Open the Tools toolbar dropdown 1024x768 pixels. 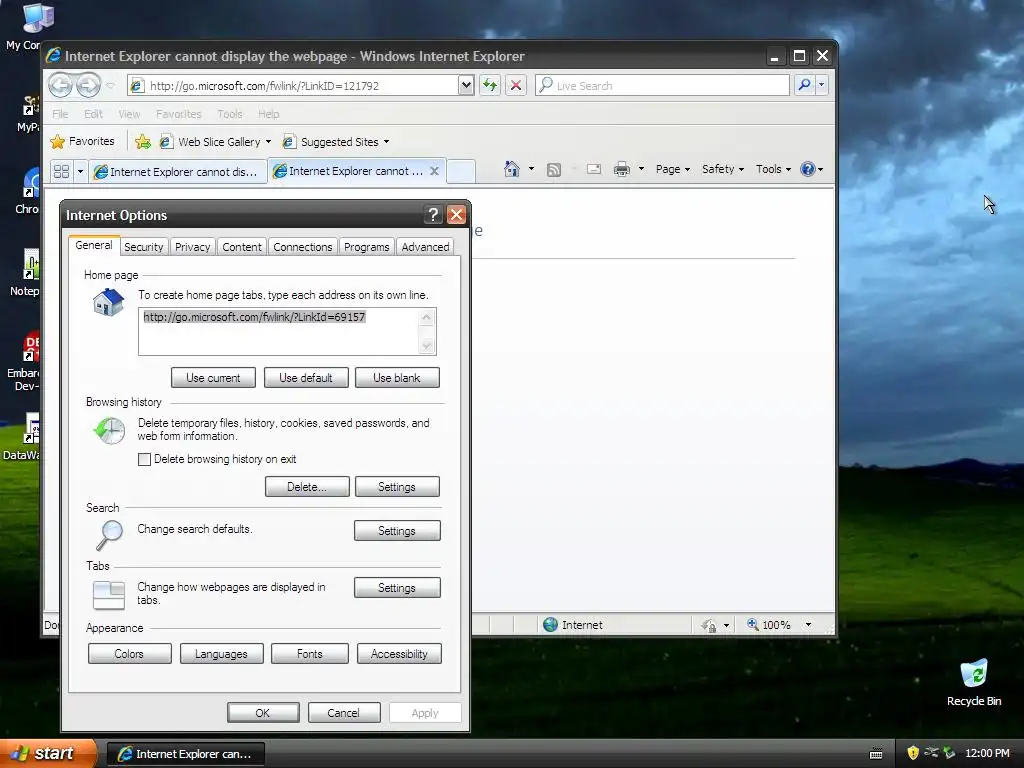tap(773, 169)
